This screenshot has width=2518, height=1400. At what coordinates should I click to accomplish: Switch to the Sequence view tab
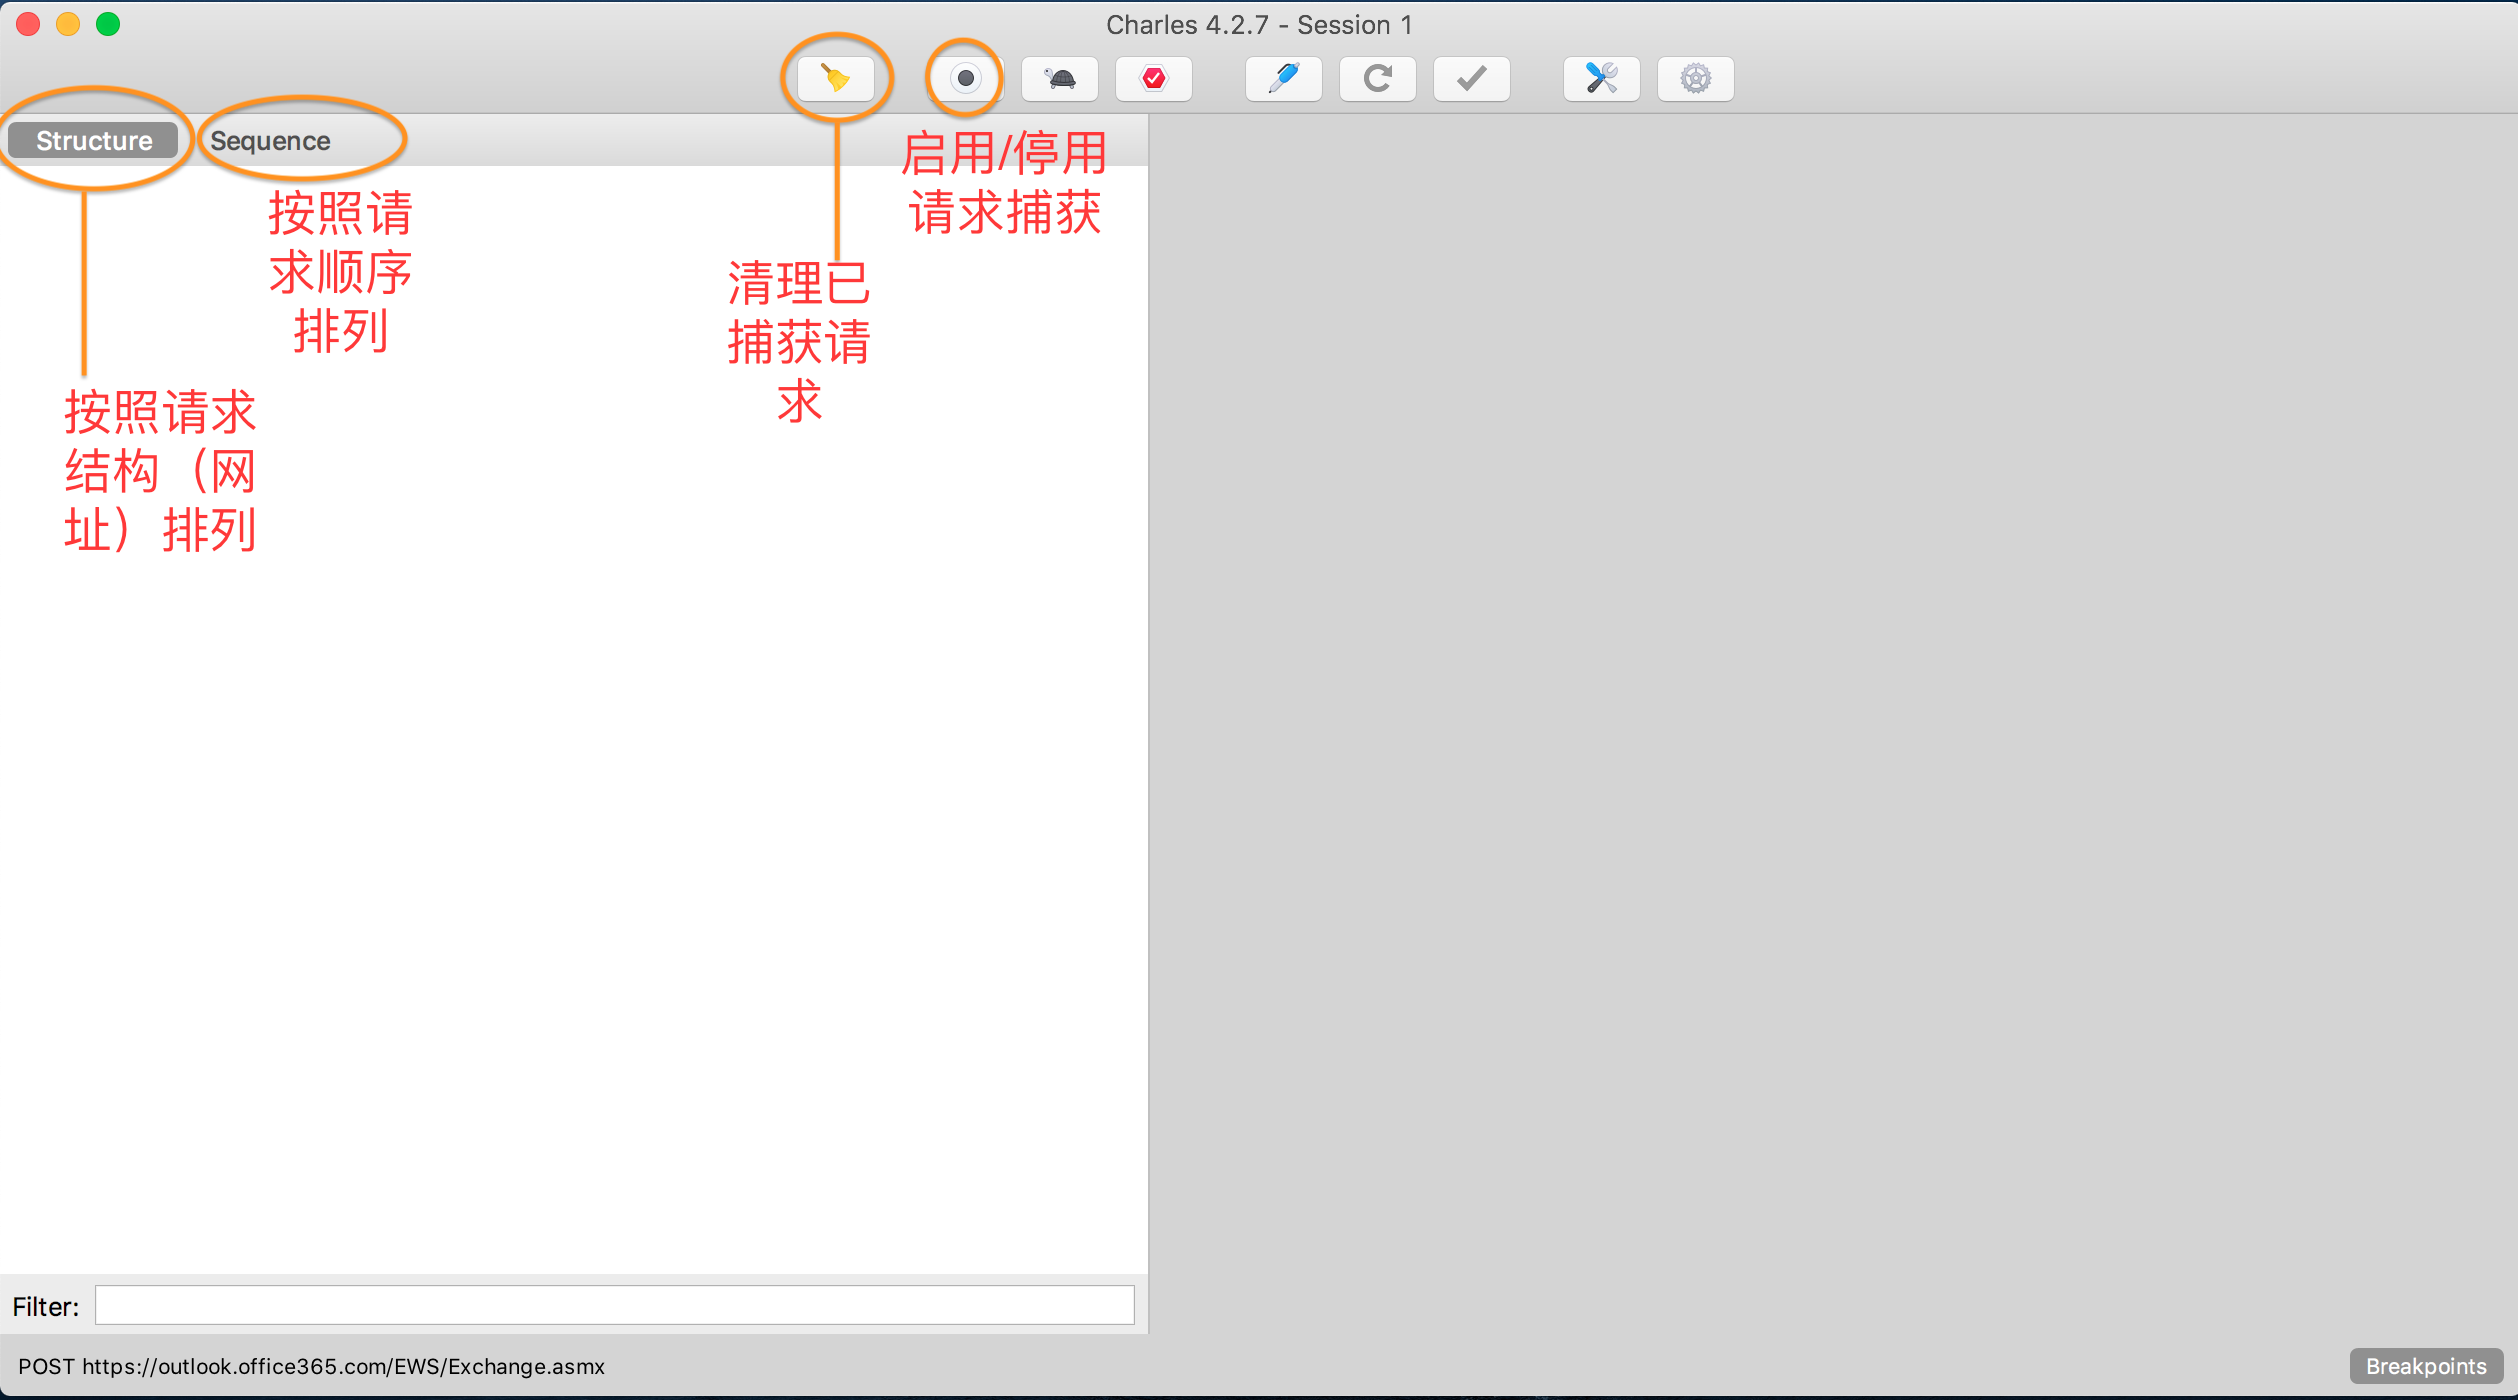pos(270,141)
